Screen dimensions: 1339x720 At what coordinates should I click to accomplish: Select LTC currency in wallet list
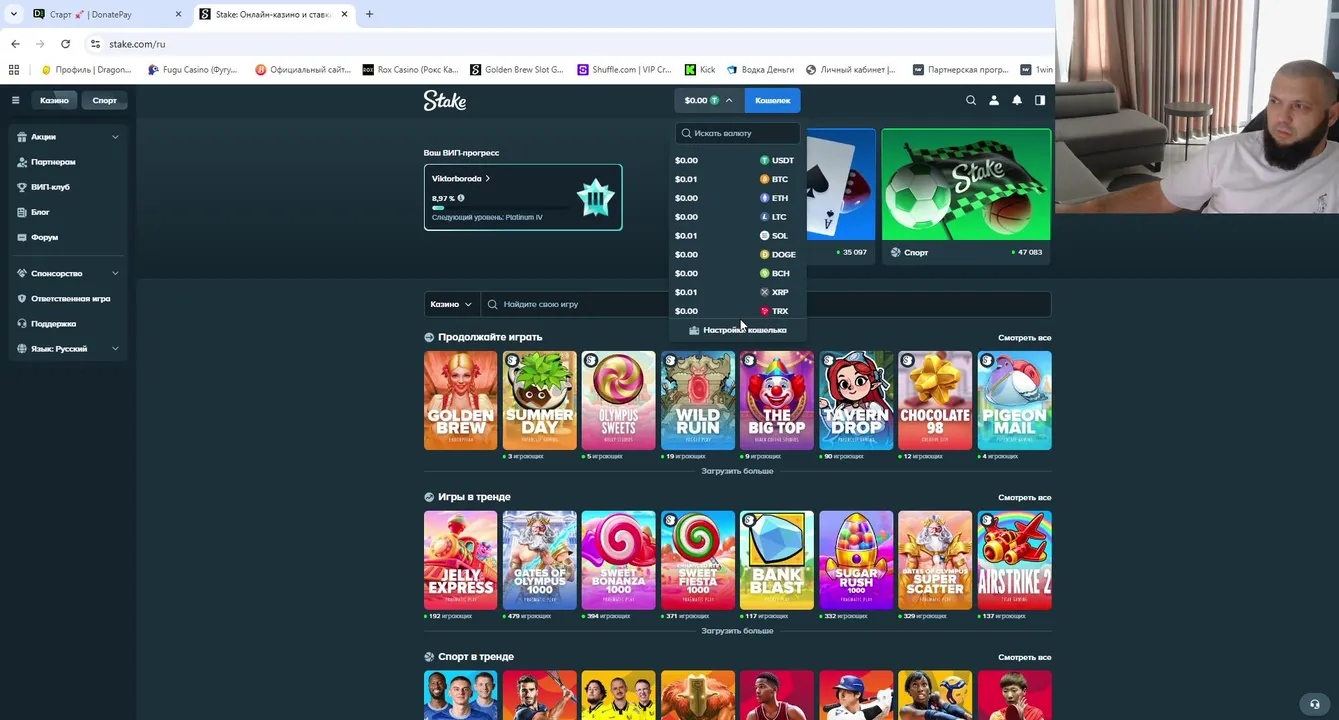737,217
